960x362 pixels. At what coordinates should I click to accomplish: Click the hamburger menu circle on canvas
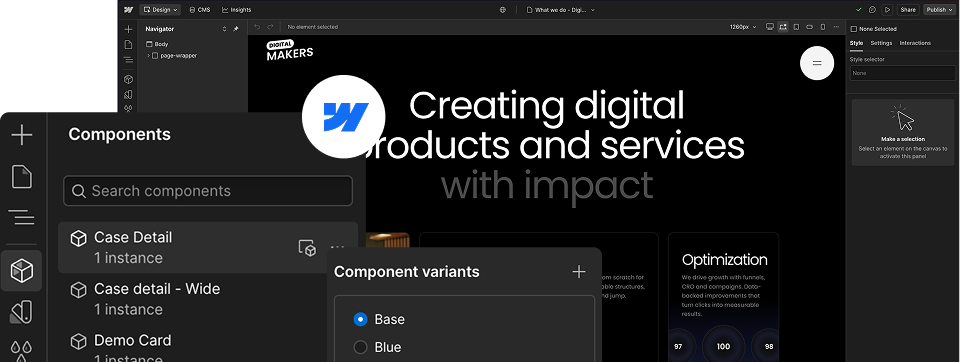click(x=817, y=62)
